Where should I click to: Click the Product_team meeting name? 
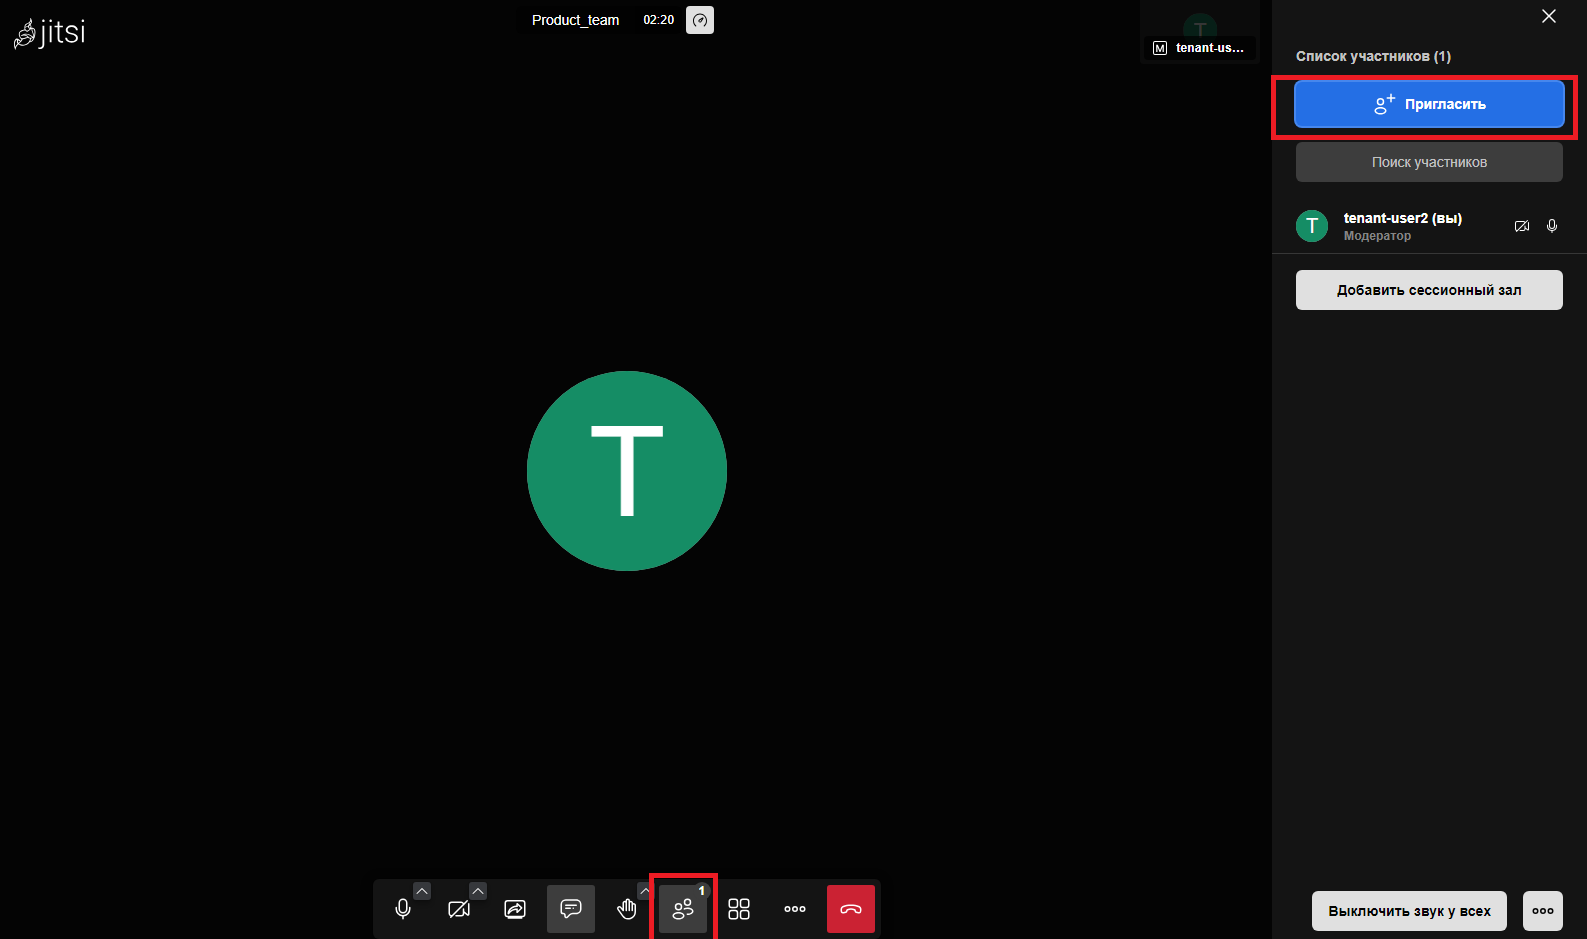[x=575, y=20]
